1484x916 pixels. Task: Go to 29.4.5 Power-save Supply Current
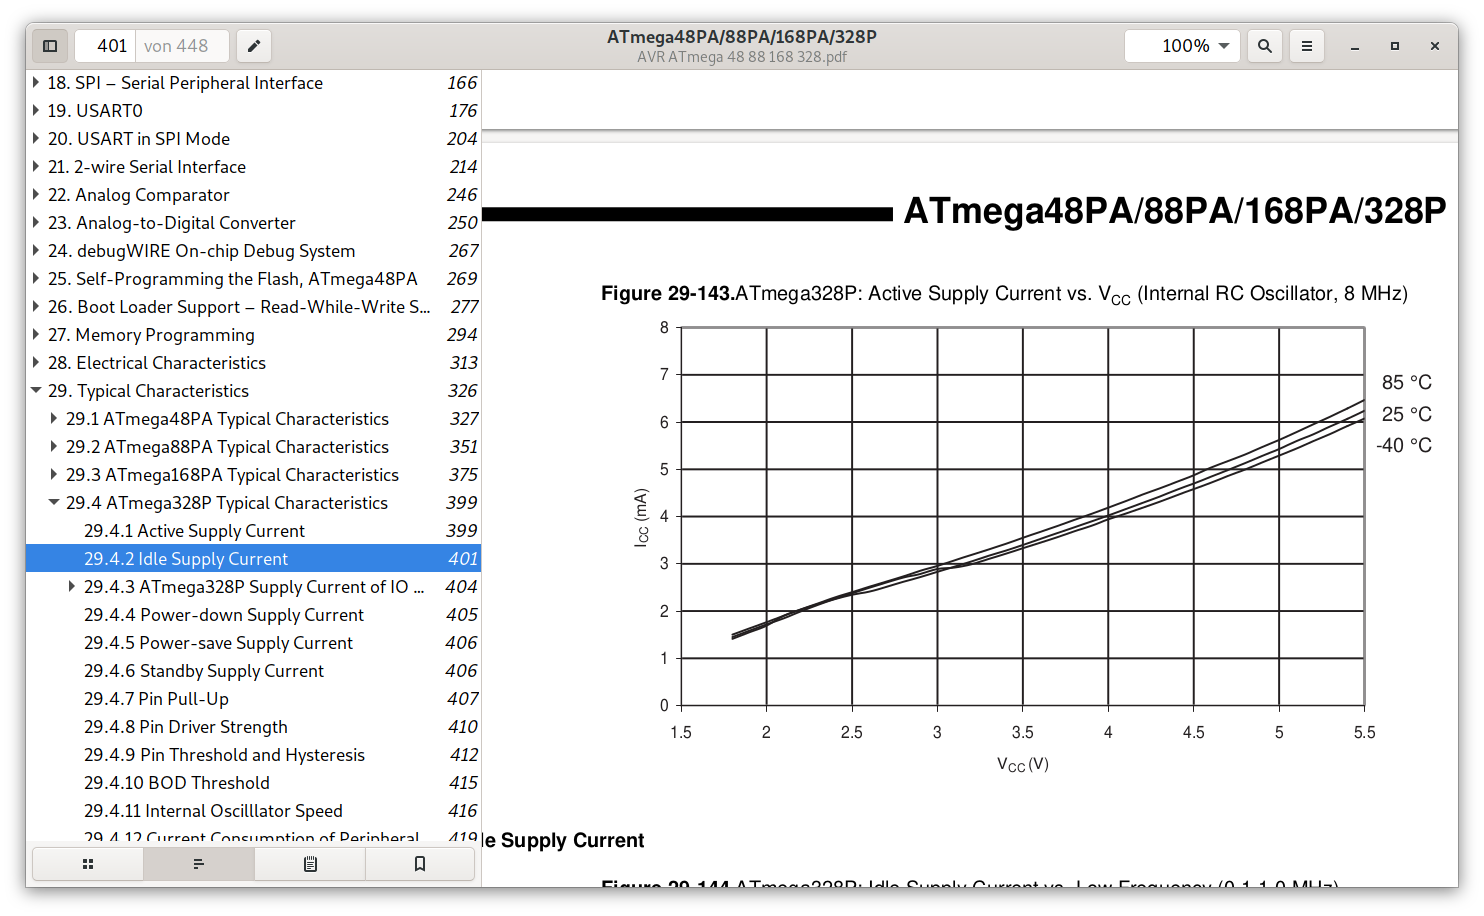(218, 643)
